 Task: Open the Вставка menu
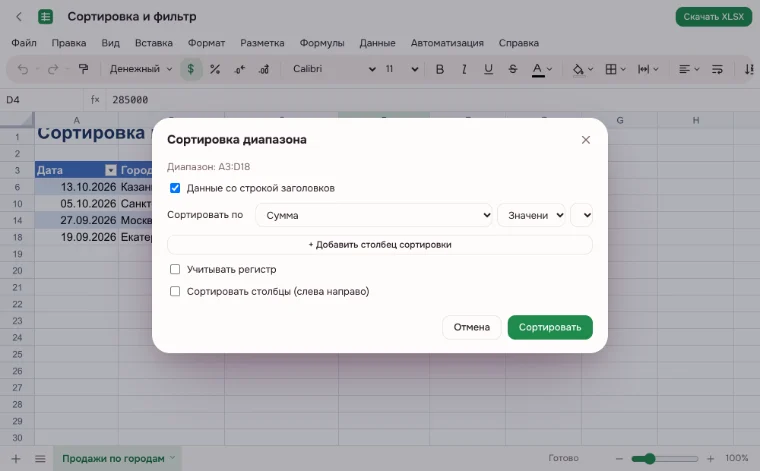point(154,43)
